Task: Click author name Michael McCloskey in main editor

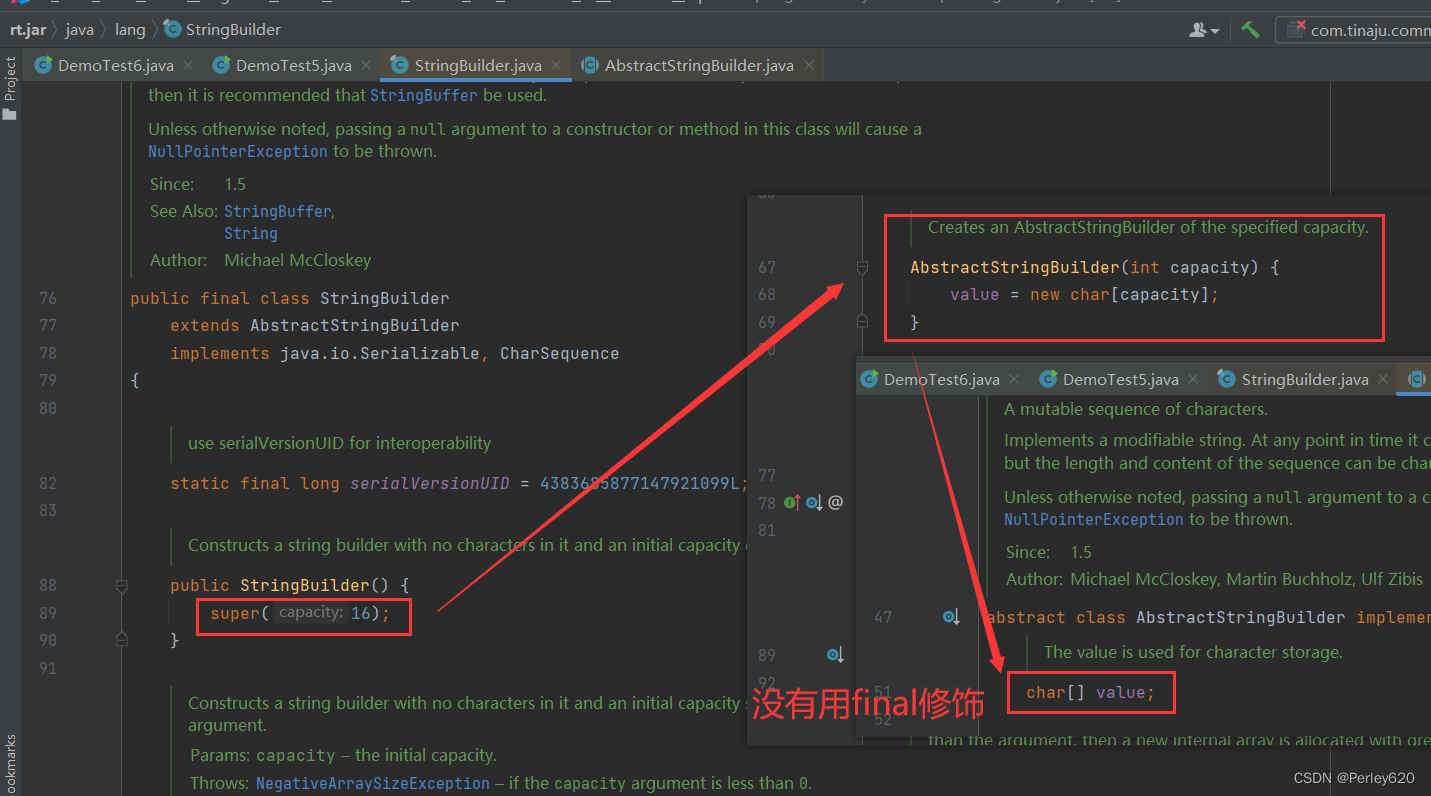Action: pos(297,260)
